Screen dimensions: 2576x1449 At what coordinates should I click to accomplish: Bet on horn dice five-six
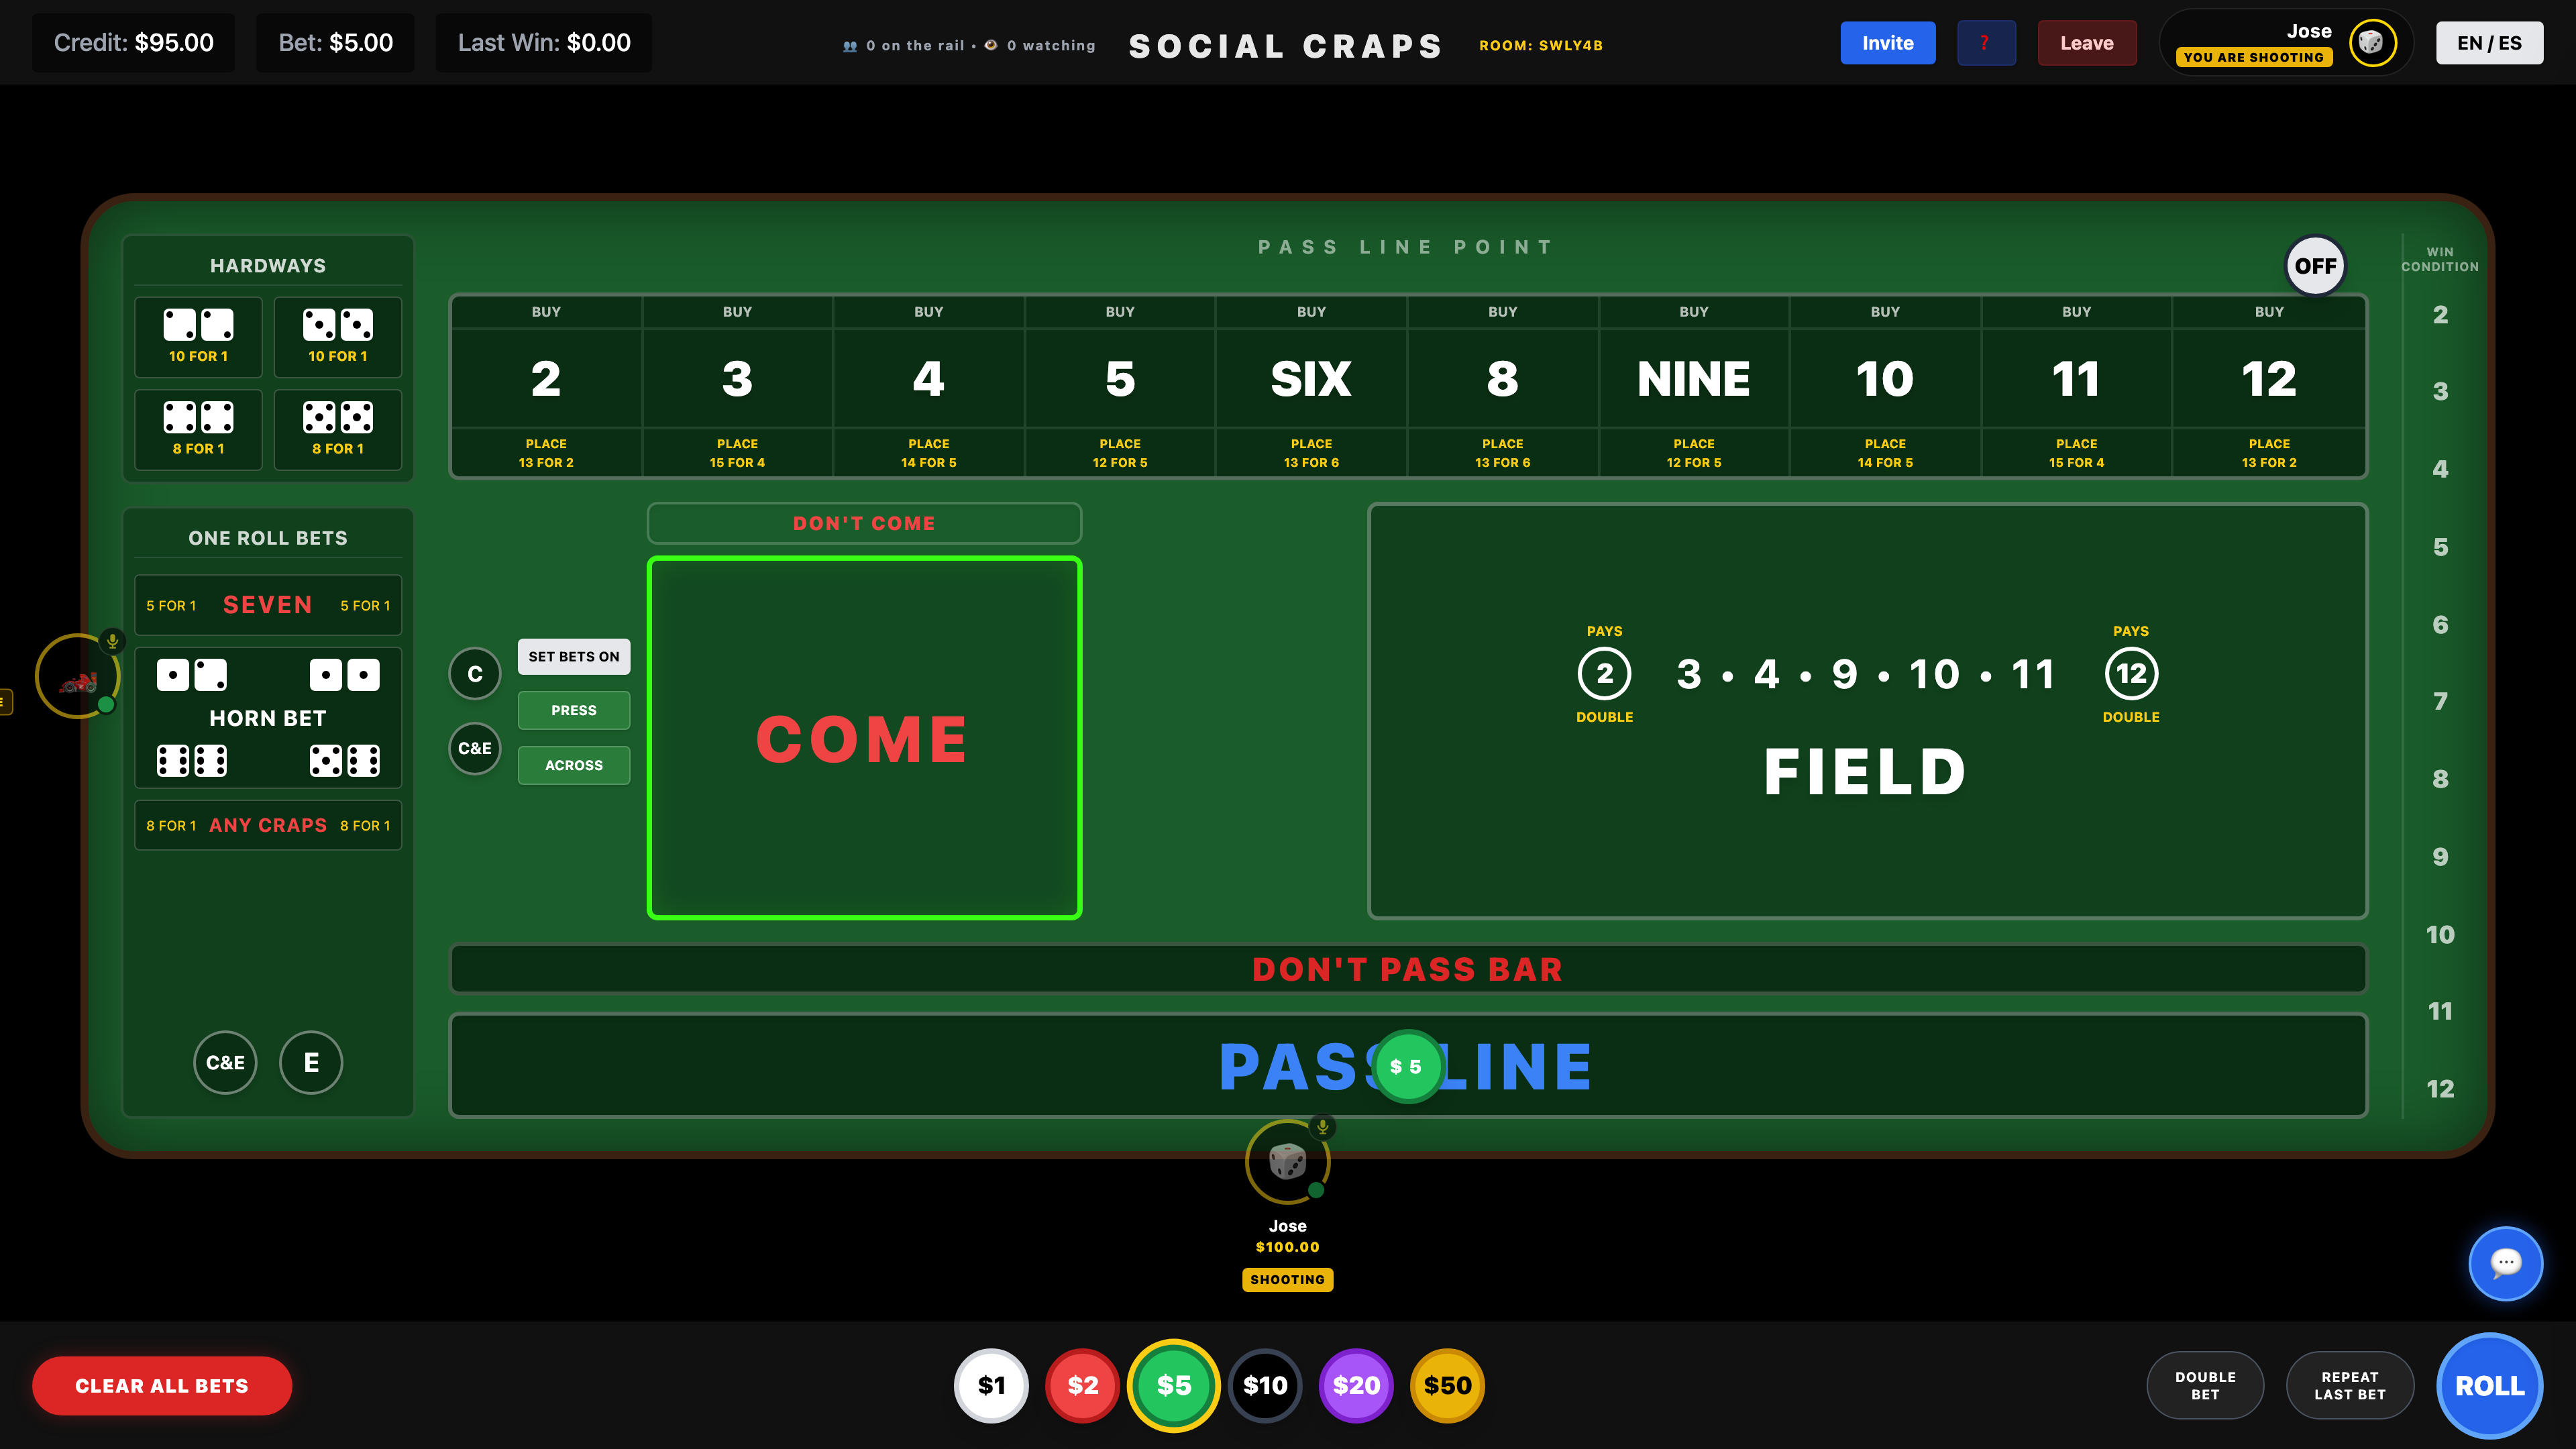pos(344,761)
